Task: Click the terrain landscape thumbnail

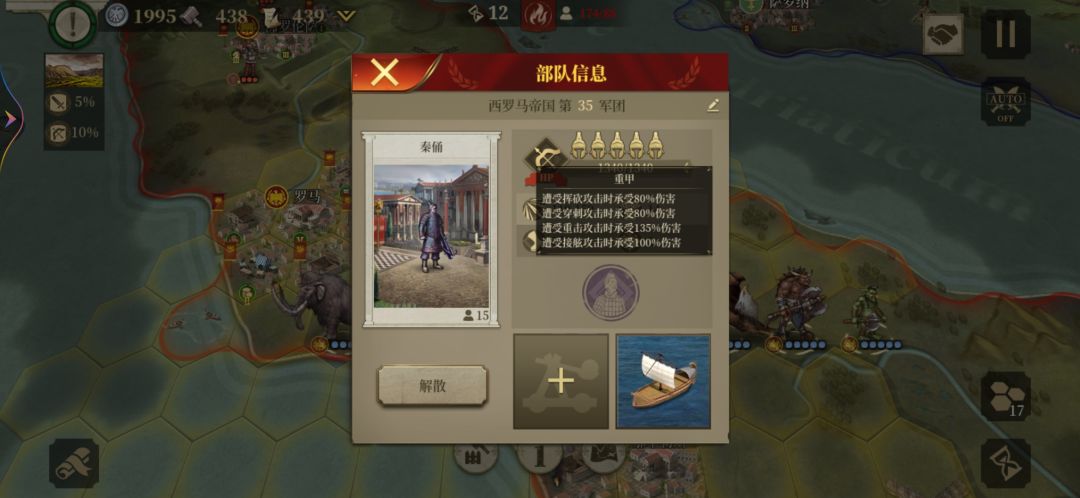Action: click(x=74, y=70)
